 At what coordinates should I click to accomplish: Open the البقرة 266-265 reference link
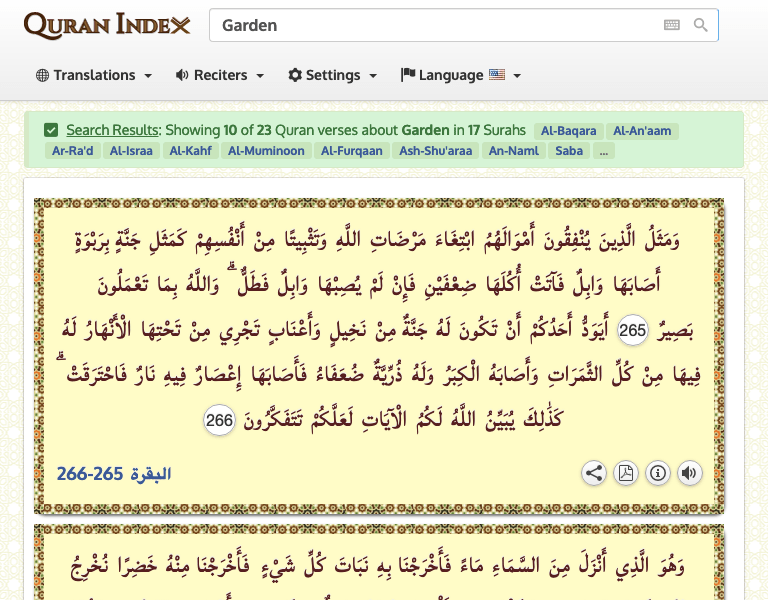click(x=114, y=474)
